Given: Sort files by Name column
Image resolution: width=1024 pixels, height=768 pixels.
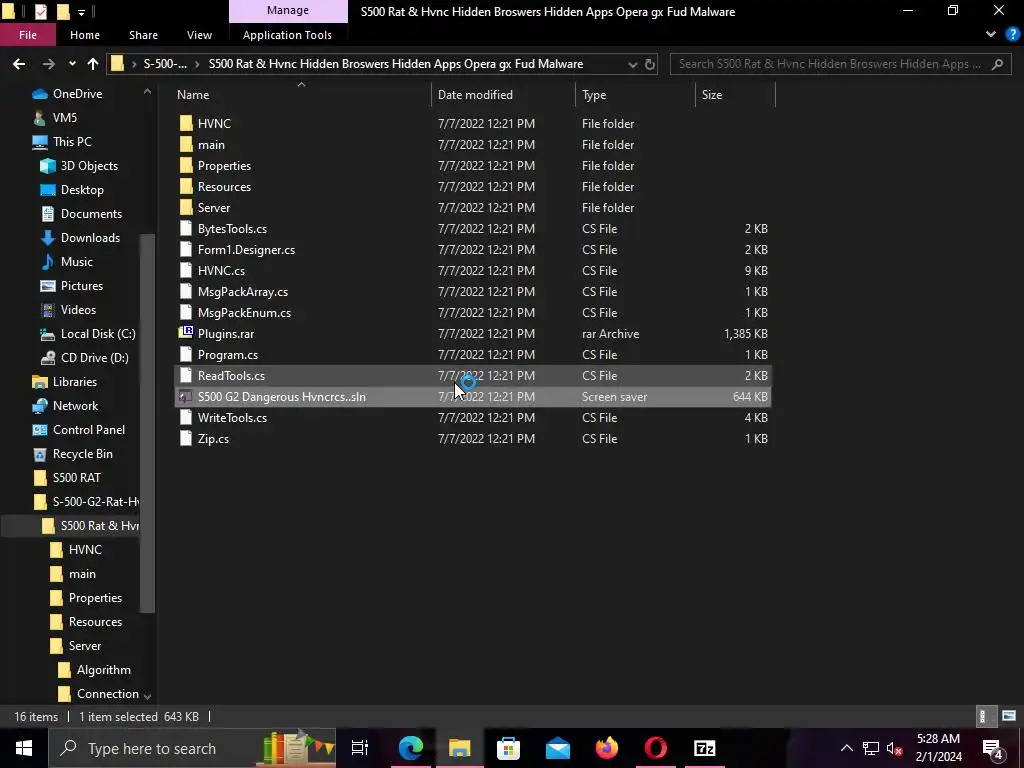Looking at the screenshot, I should (x=193, y=95).
